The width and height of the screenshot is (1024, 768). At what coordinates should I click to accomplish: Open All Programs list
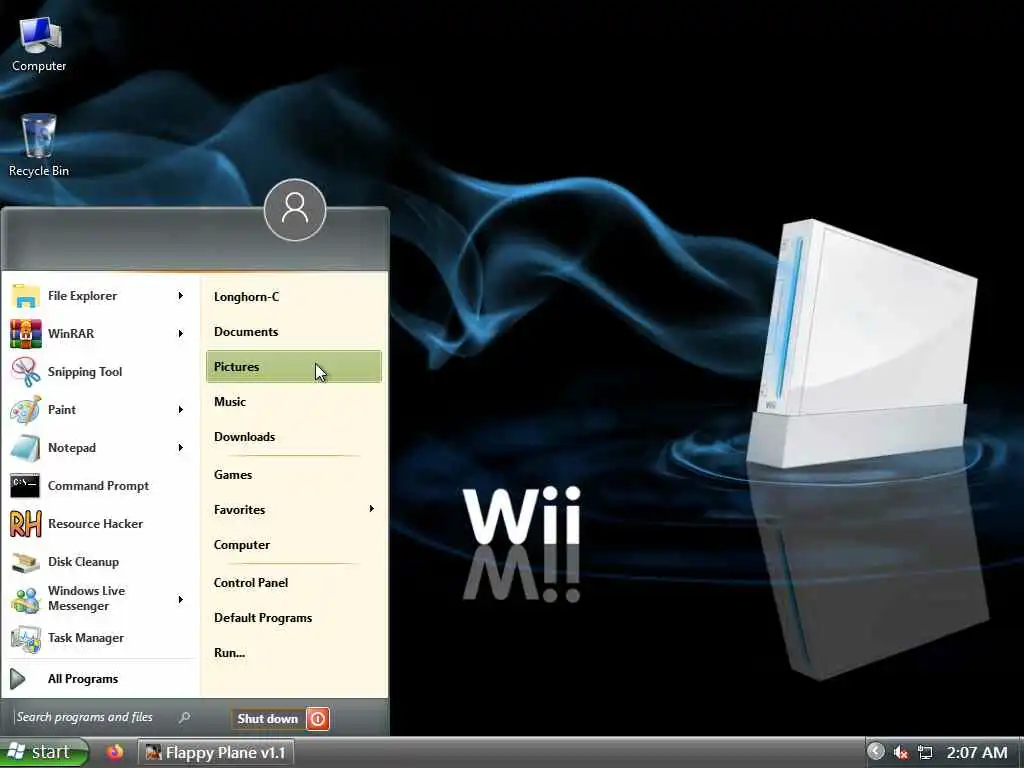pos(101,679)
